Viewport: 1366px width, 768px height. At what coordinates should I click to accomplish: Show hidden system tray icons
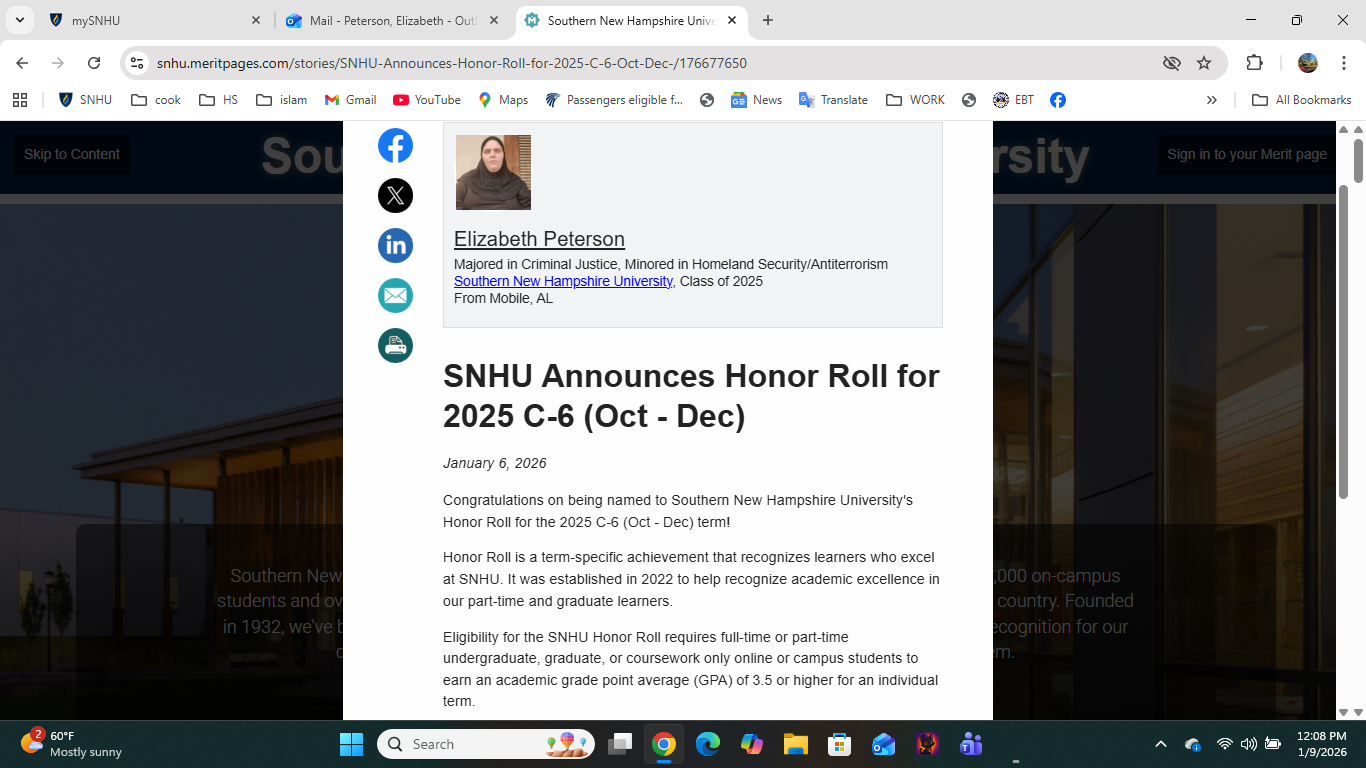(x=1161, y=744)
